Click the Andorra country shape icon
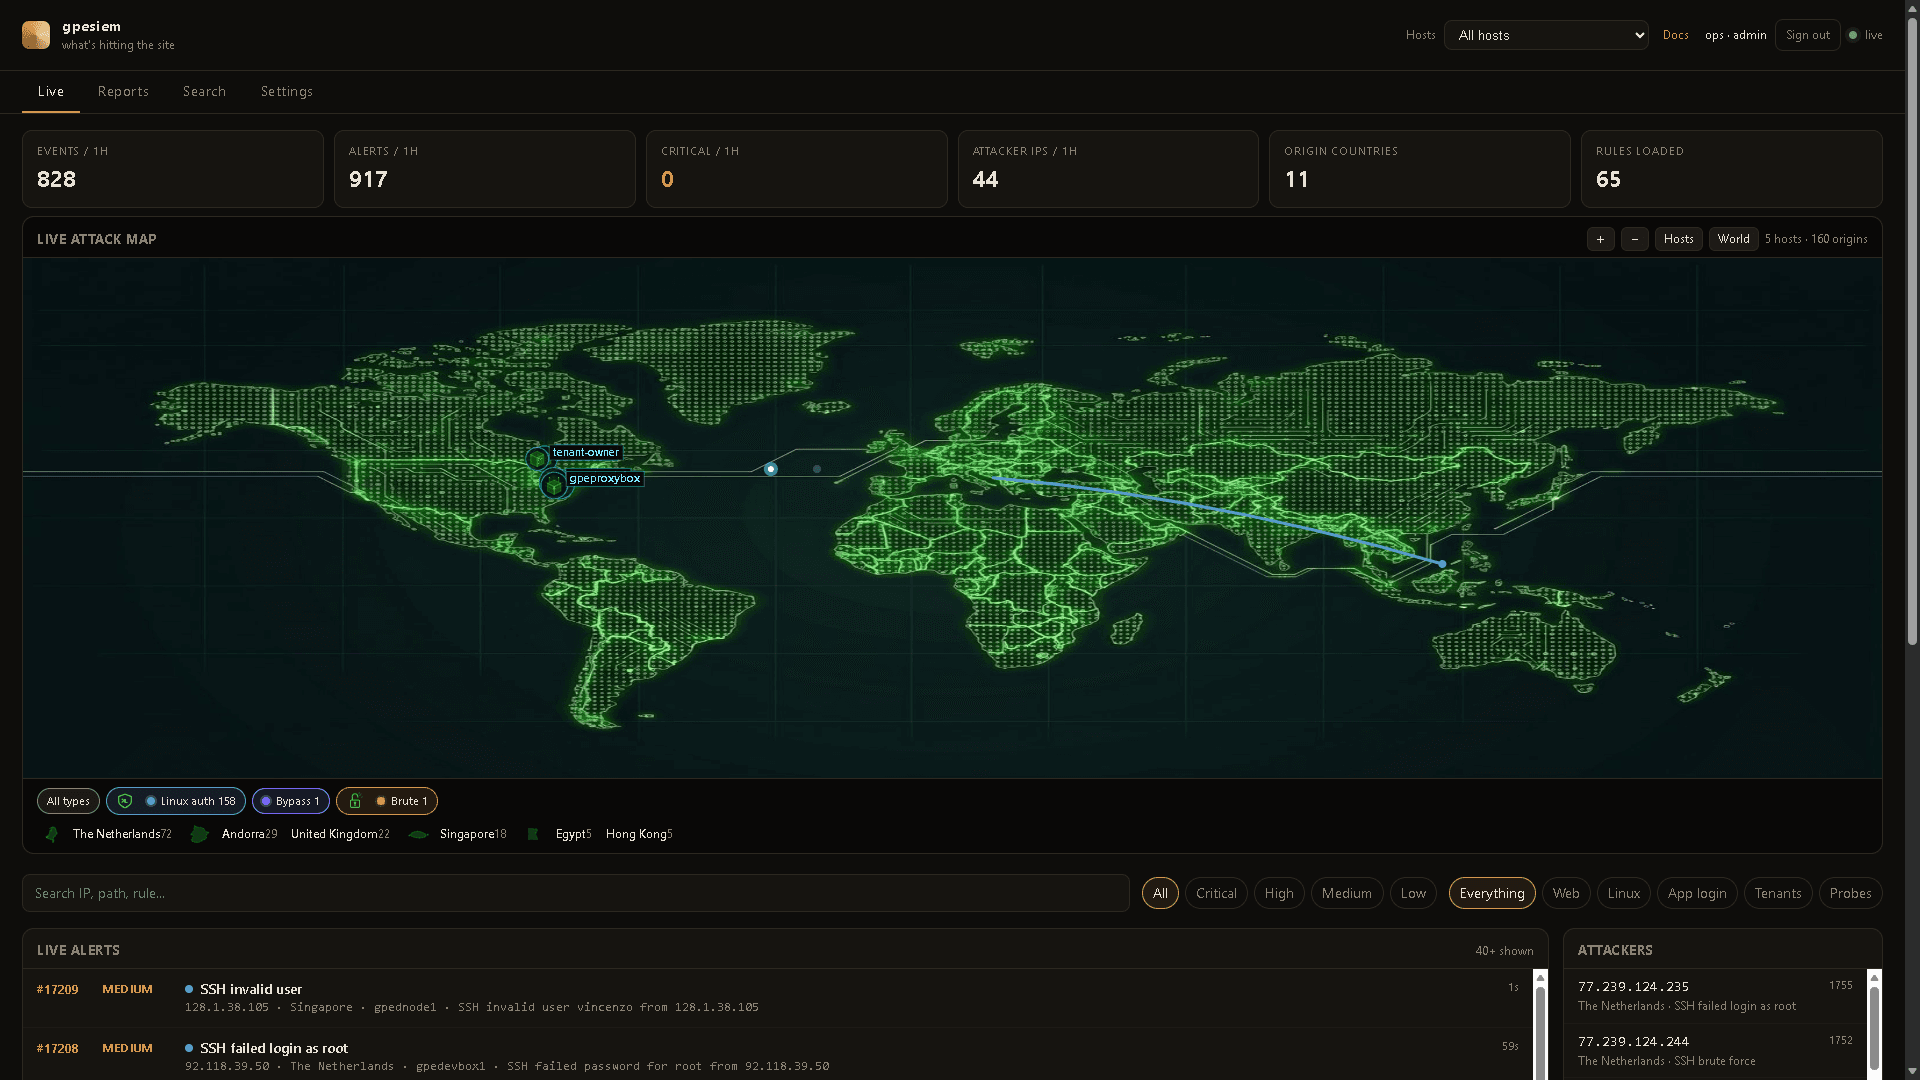 (x=199, y=834)
